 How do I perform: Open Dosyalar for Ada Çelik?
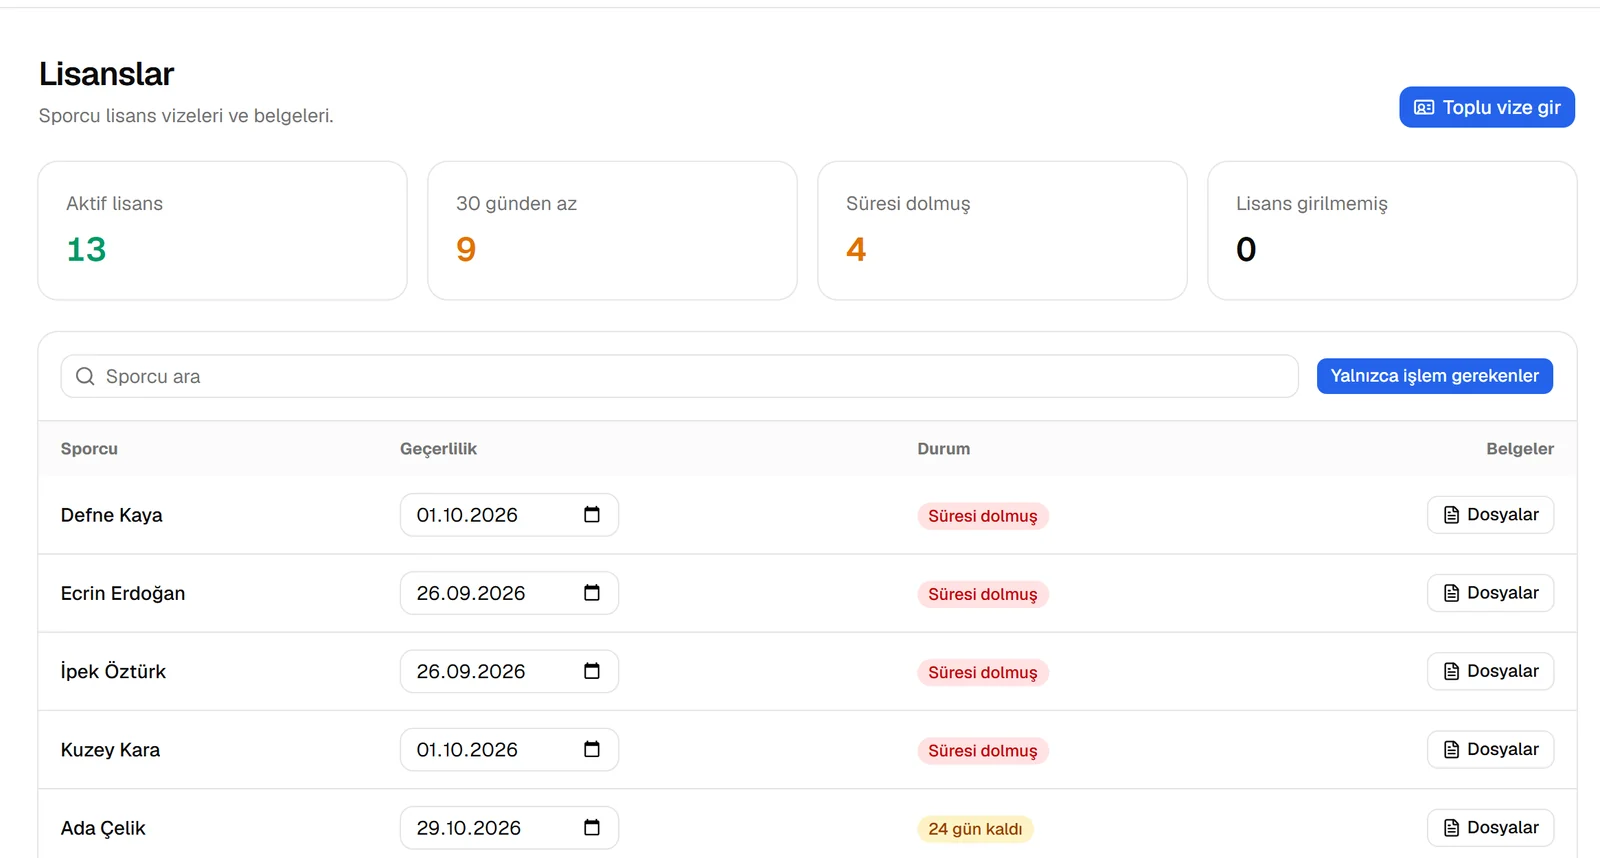point(1490,827)
